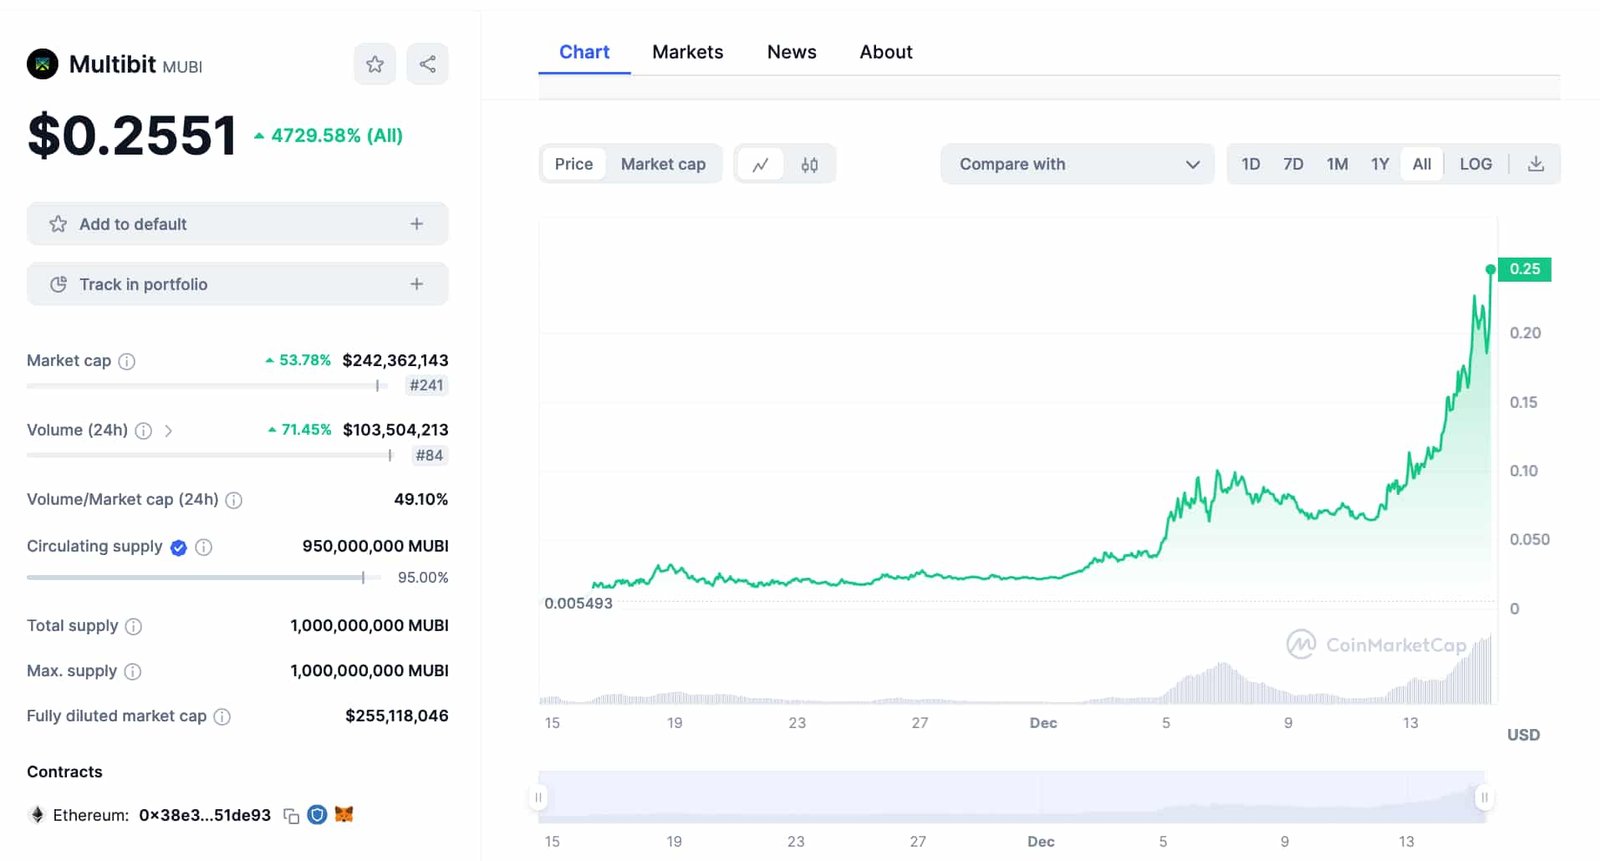Click the 49.10% volume/market cap value

[x=421, y=499]
